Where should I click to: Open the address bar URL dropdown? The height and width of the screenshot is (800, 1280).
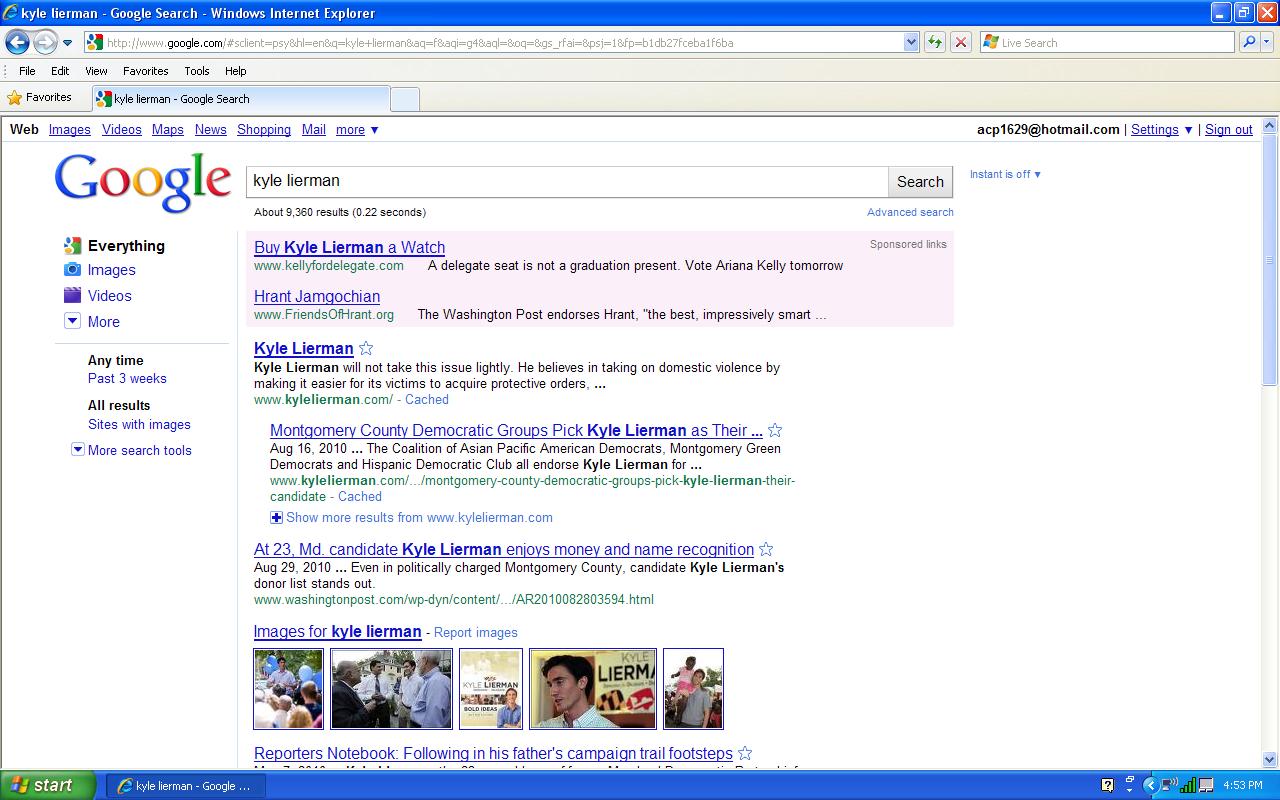pyautogui.click(x=911, y=42)
